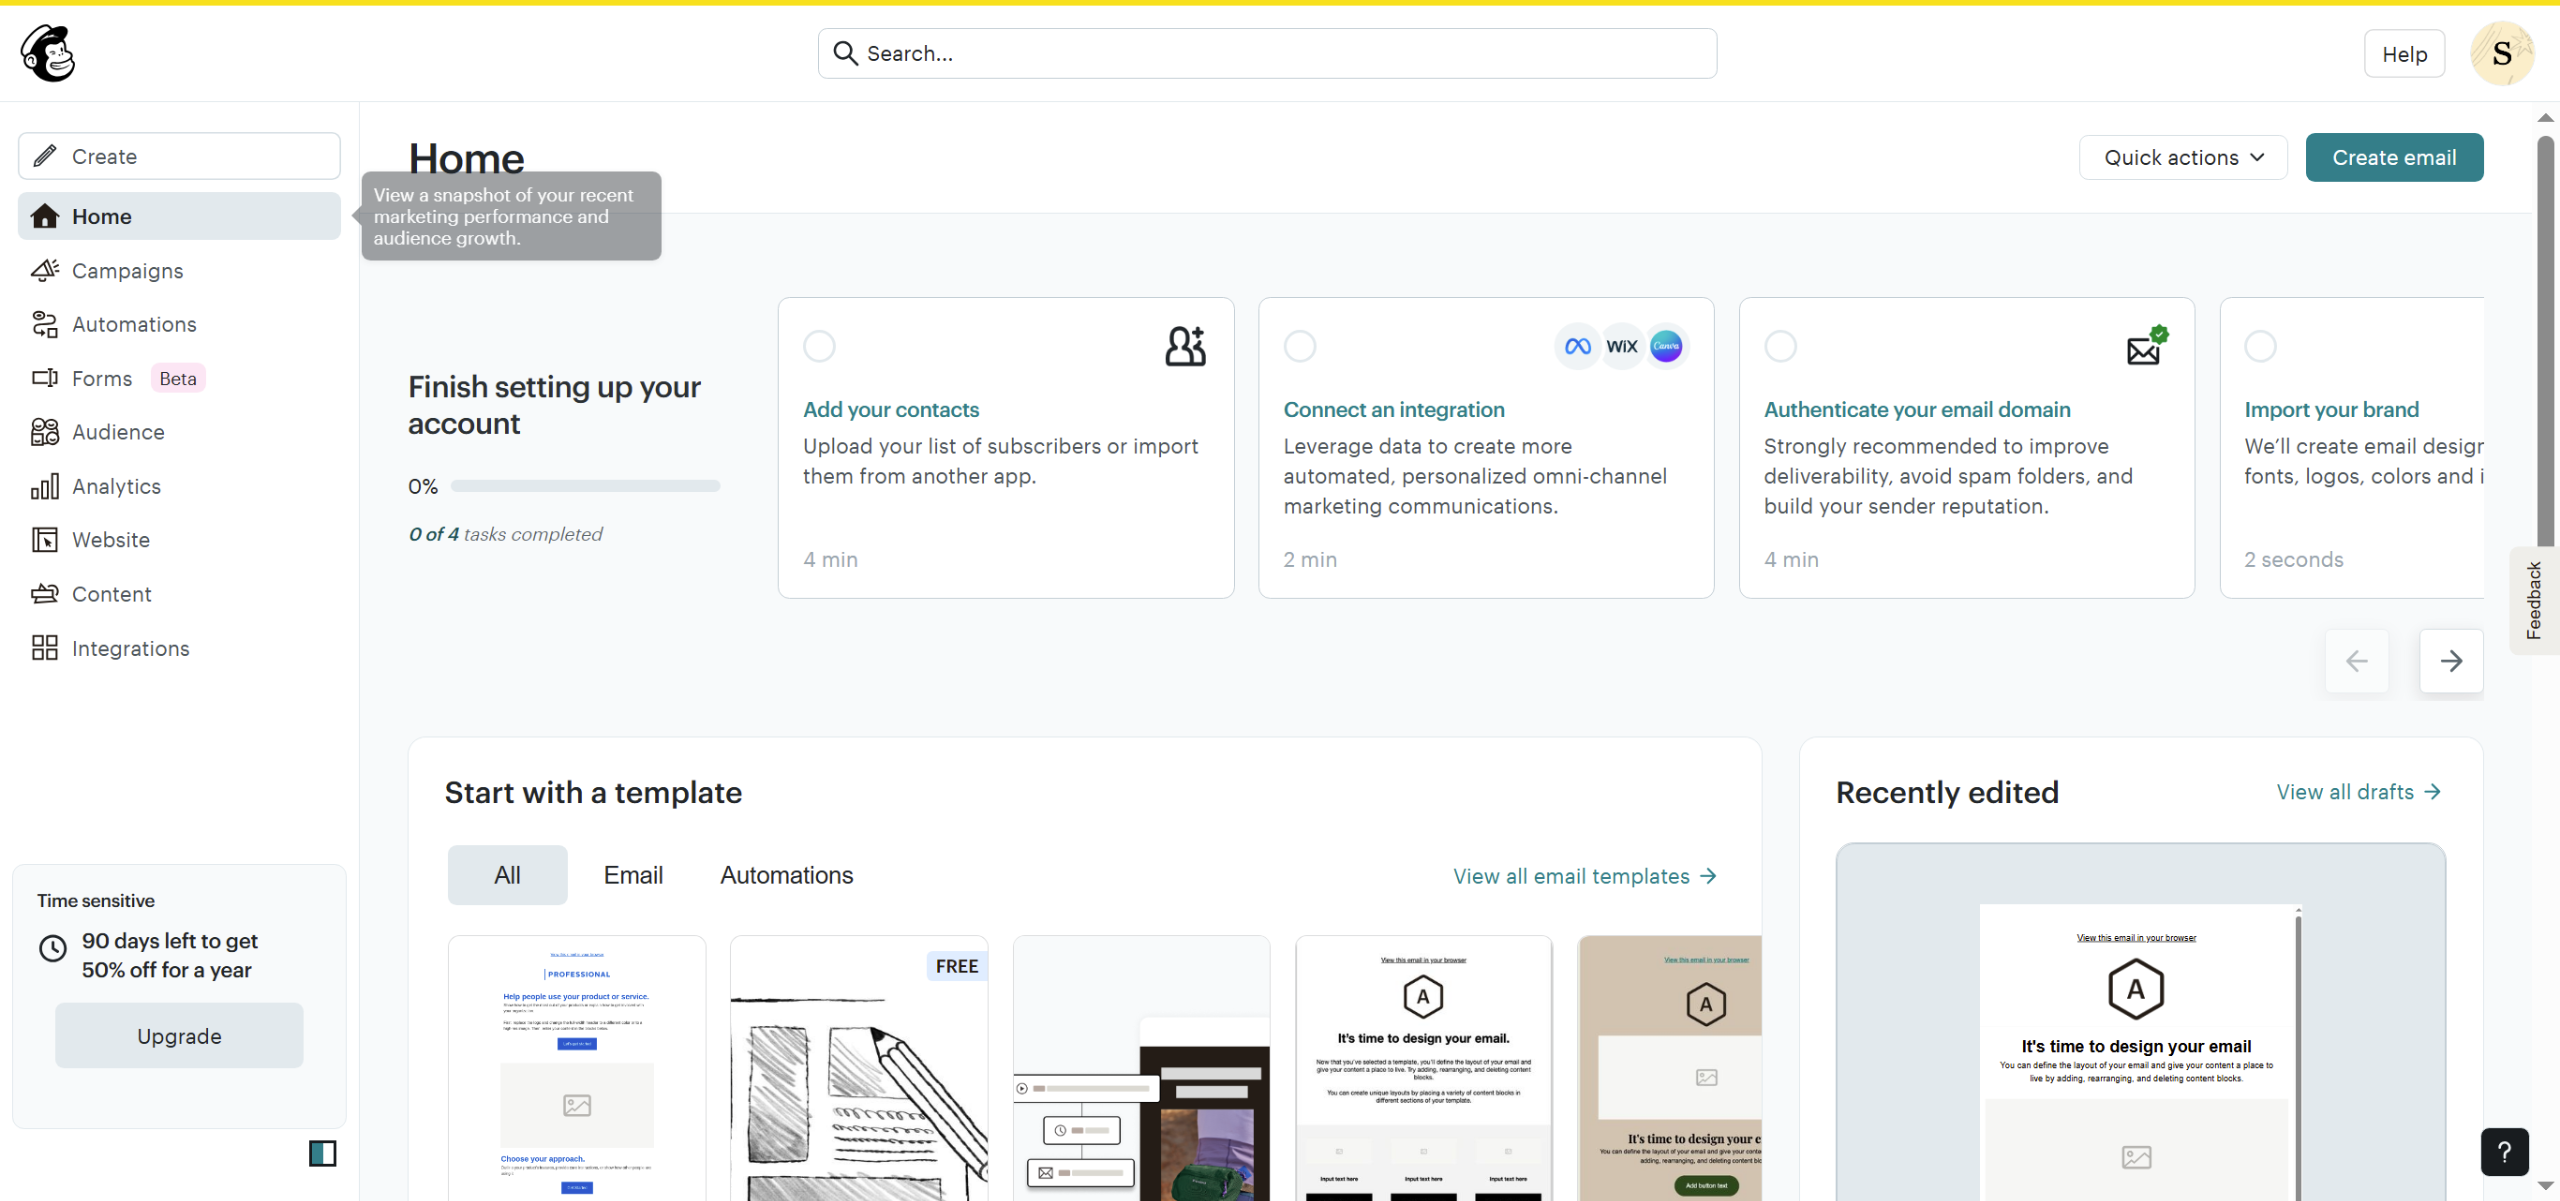The width and height of the screenshot is (2560, 1201).
Task: Click the Mailchimp Freddie logo
Action: [x=47, y=53]
